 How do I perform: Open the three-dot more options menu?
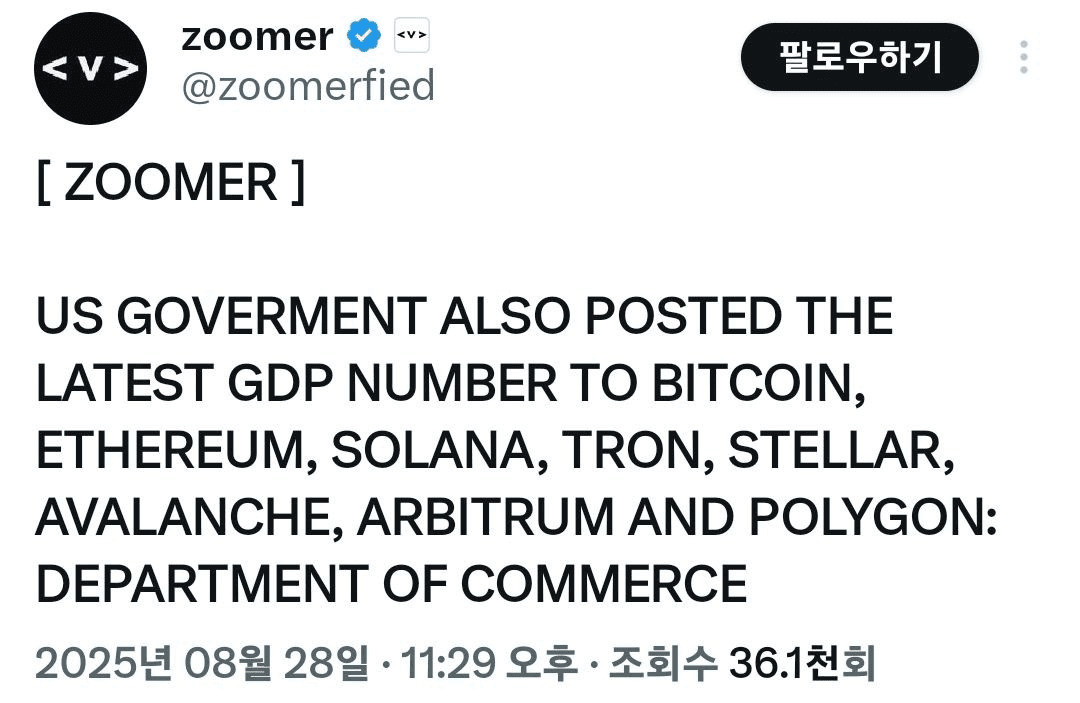pos(1024,57)
